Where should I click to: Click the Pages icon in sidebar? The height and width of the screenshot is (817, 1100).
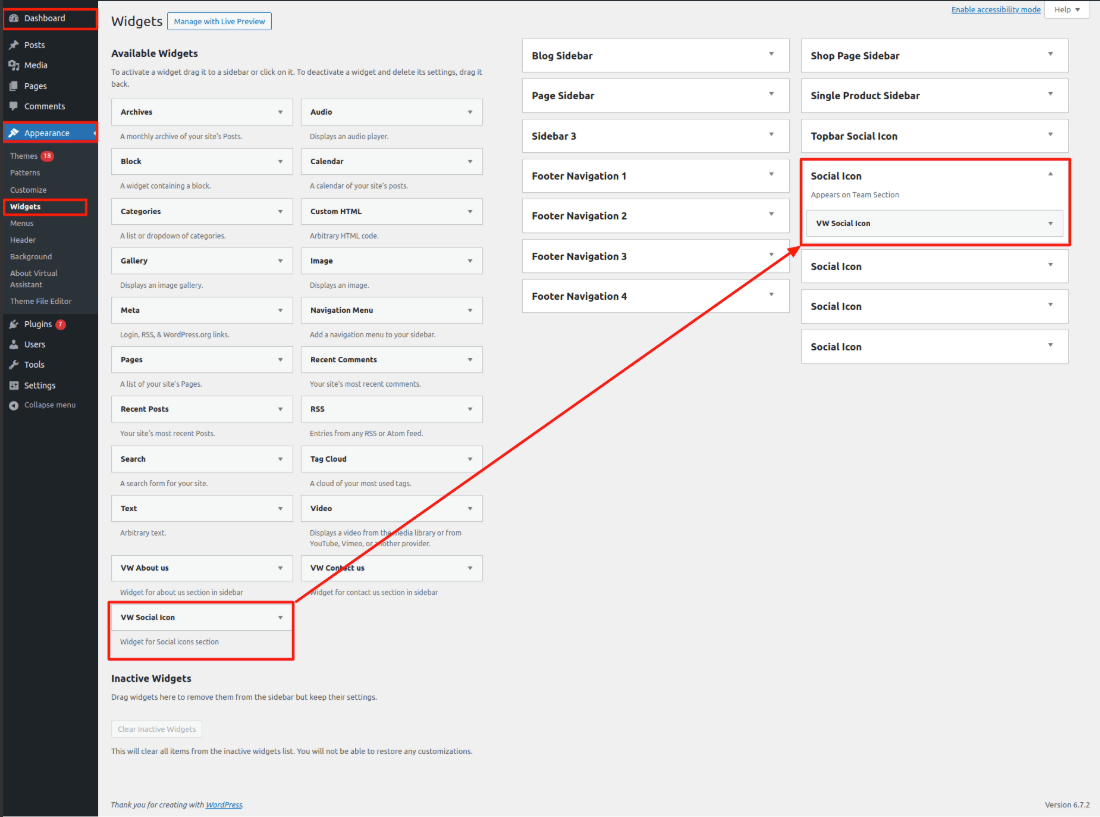[13, 86]
